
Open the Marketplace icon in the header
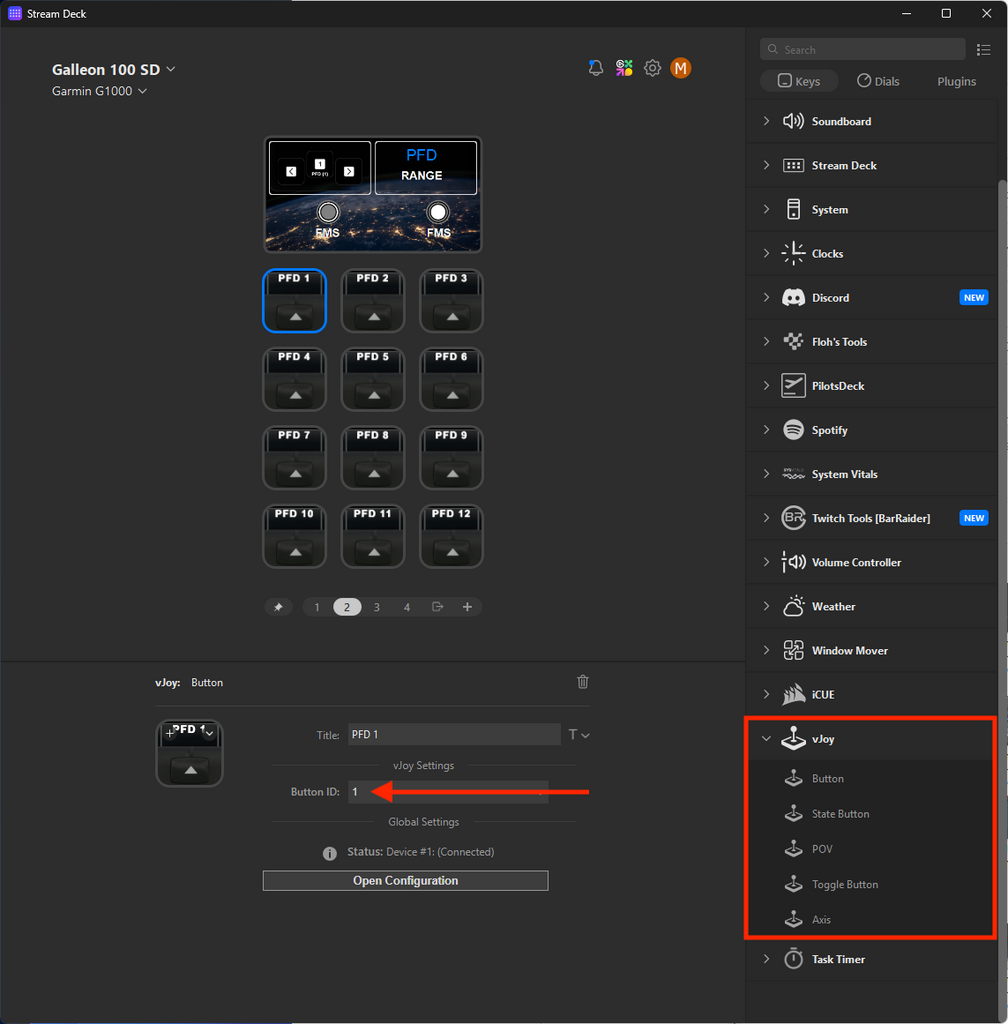tap(624, 68)
